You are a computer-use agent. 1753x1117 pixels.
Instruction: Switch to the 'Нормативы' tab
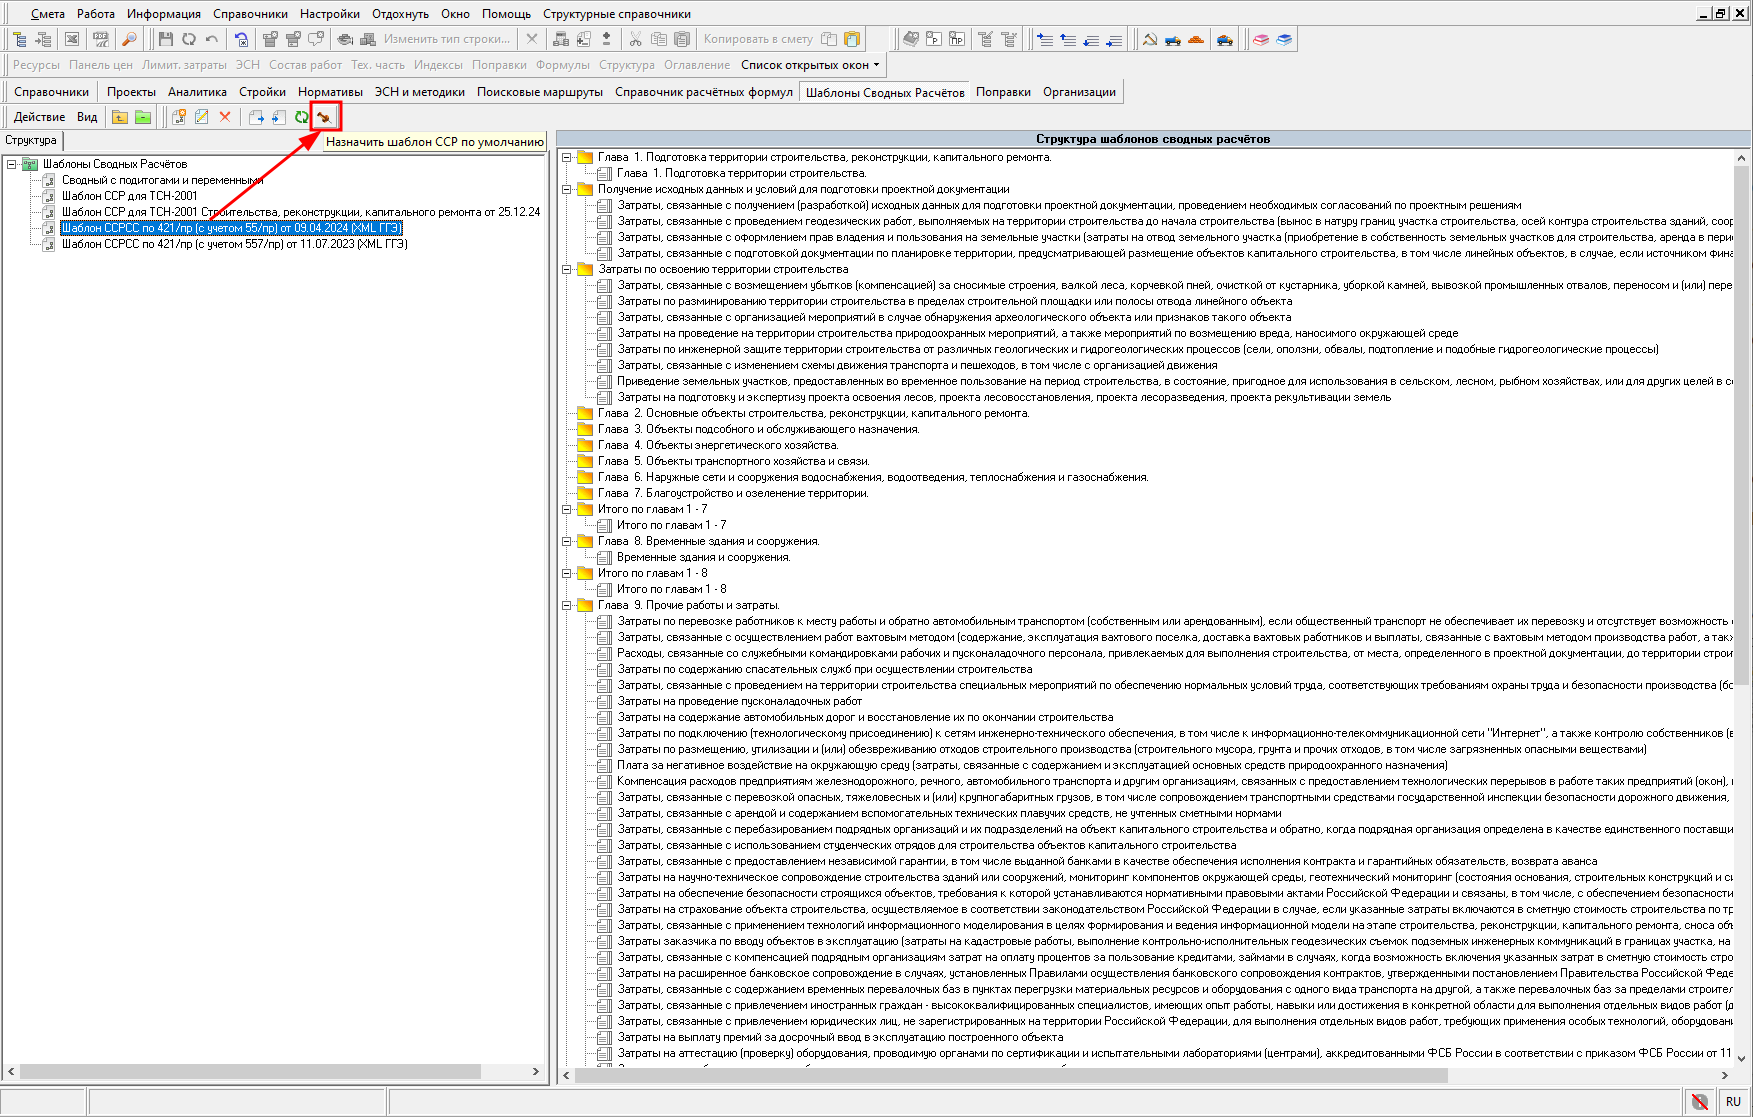tap(330, 92)
